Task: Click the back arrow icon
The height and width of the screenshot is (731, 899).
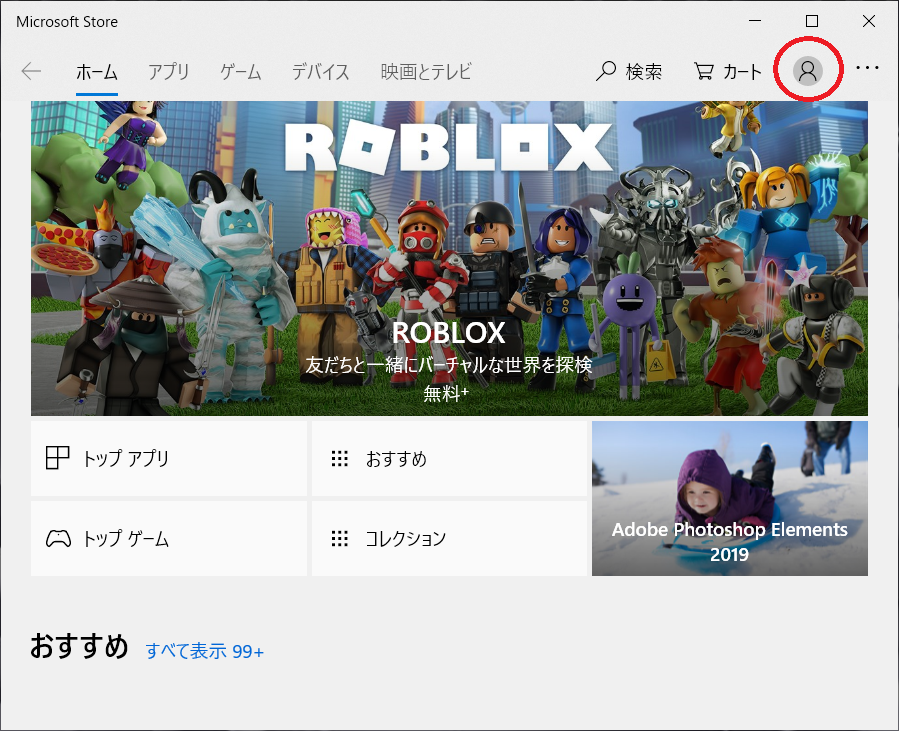Action: [x=31, y=72]
